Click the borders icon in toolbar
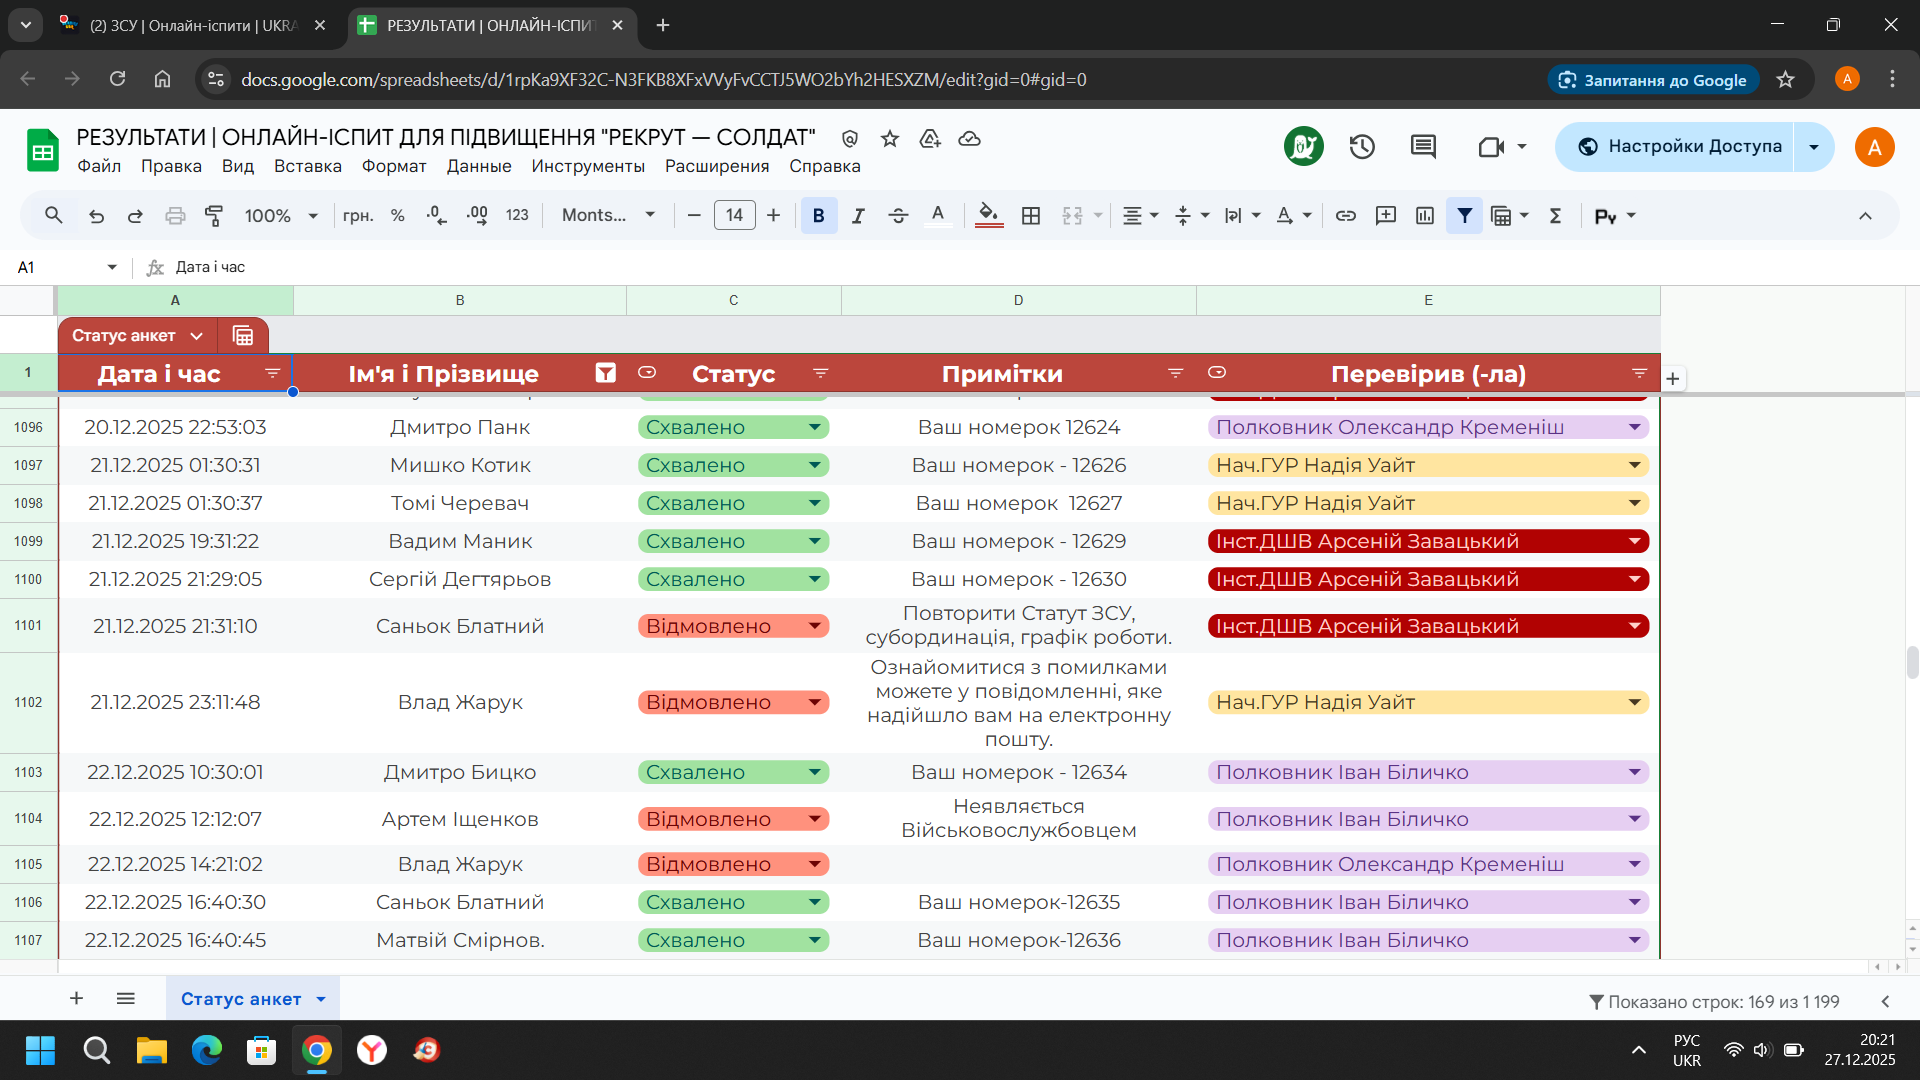The image size is (1920, 1080). (x=1031, y=215)
